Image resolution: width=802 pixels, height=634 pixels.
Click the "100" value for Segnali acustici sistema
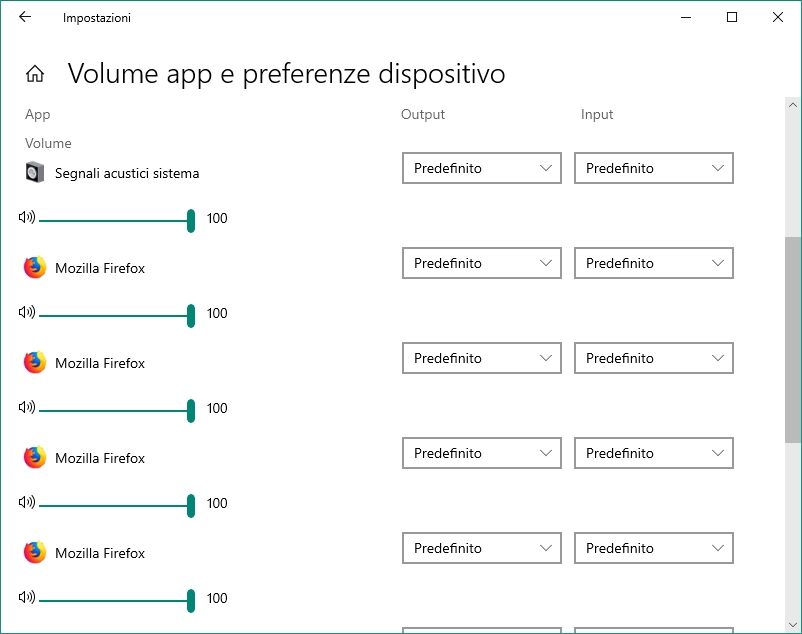(217, 218)
